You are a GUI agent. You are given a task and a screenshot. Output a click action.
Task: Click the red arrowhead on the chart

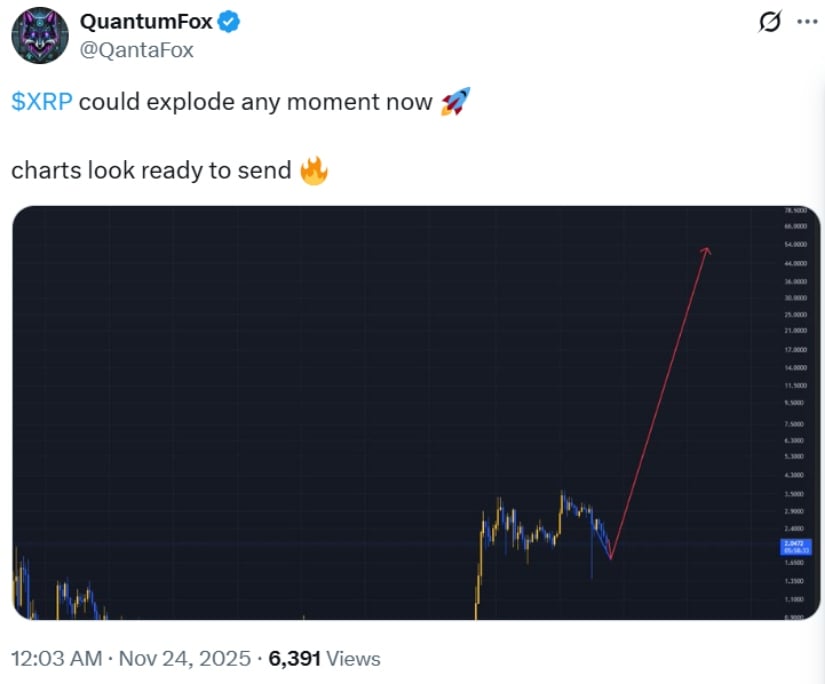pyautogui.click(x=706, y=252)
